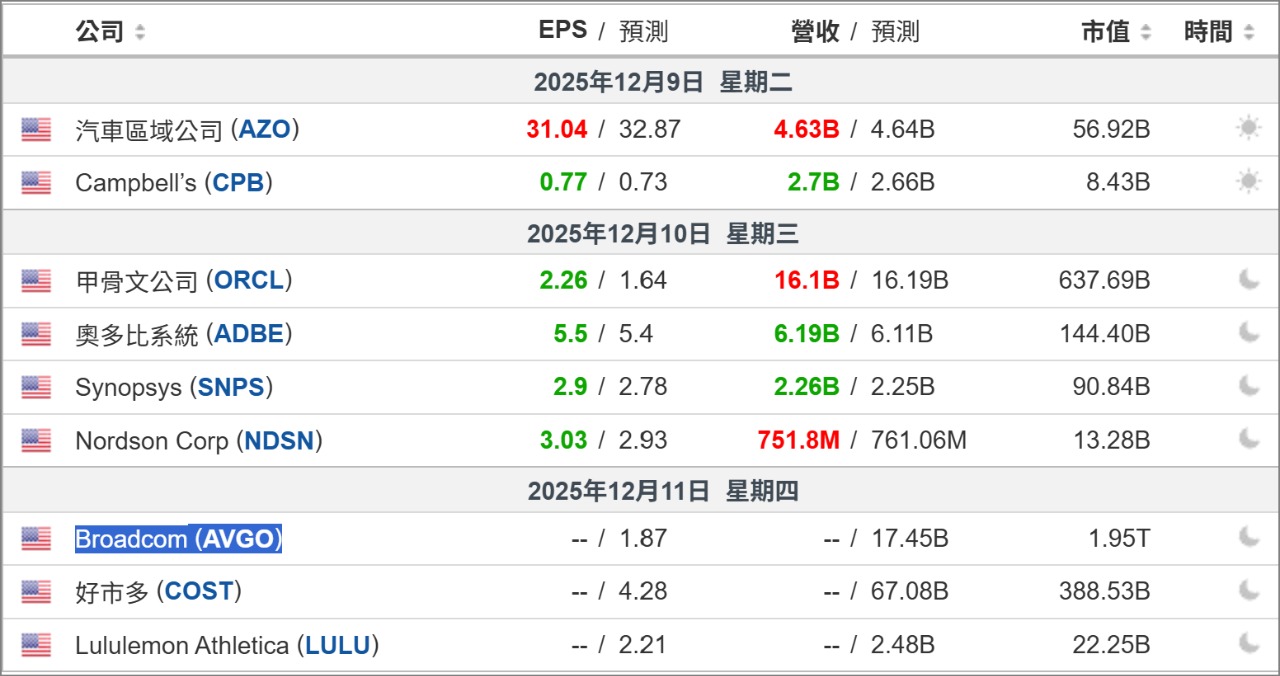Click the sun icon in the Campbell's row
This screenshot has height=676, width=1280.
(x=1248, y=182)
